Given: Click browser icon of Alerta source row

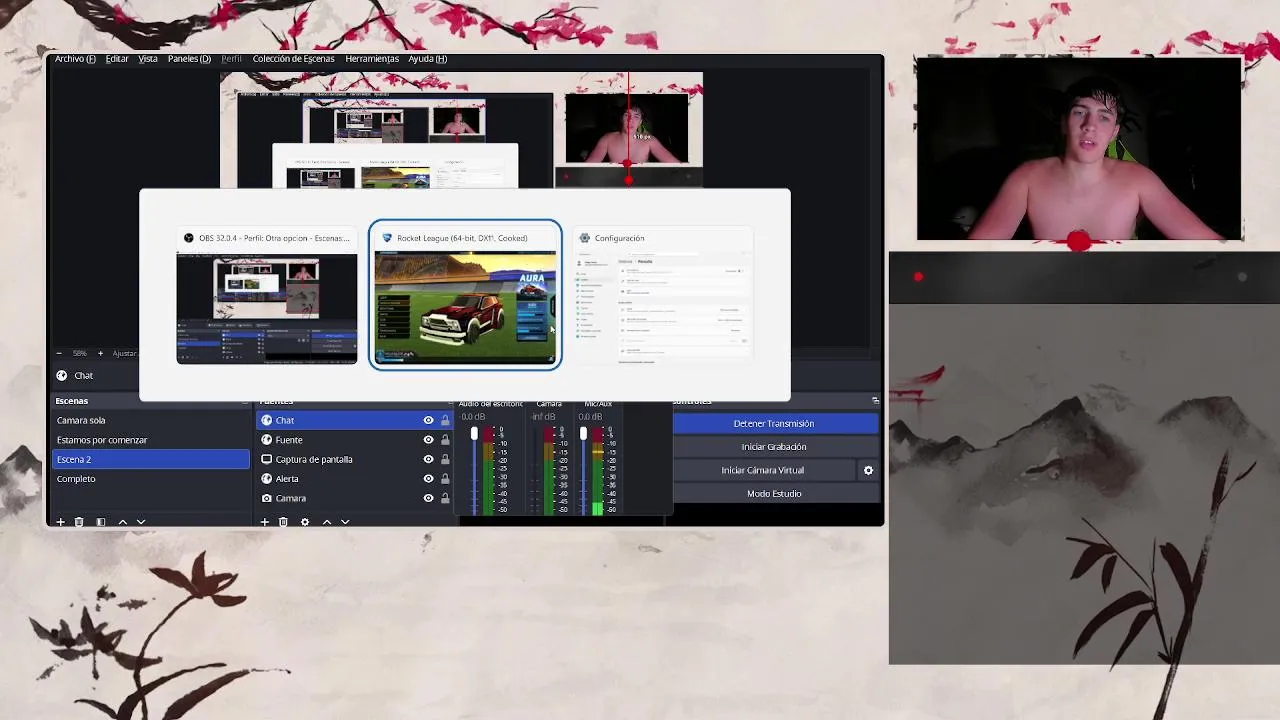Looking at the screenshot, I should (267, 479).
